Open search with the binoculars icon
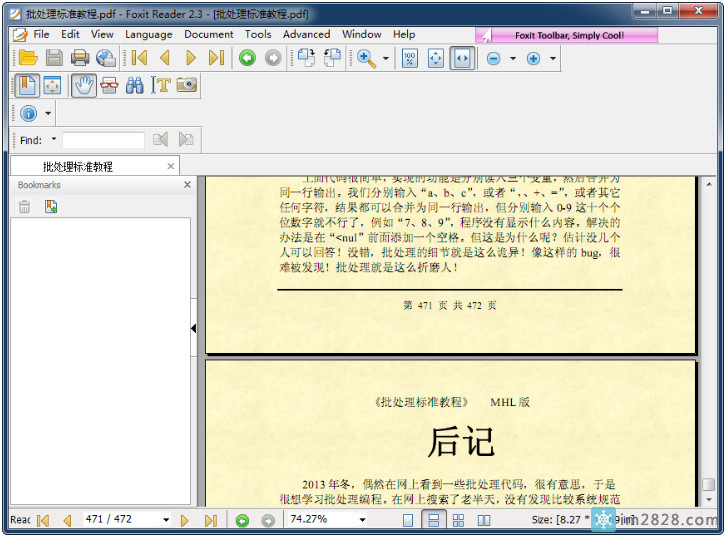This screenshot has width=726, height=537. (x=134, y=86)
